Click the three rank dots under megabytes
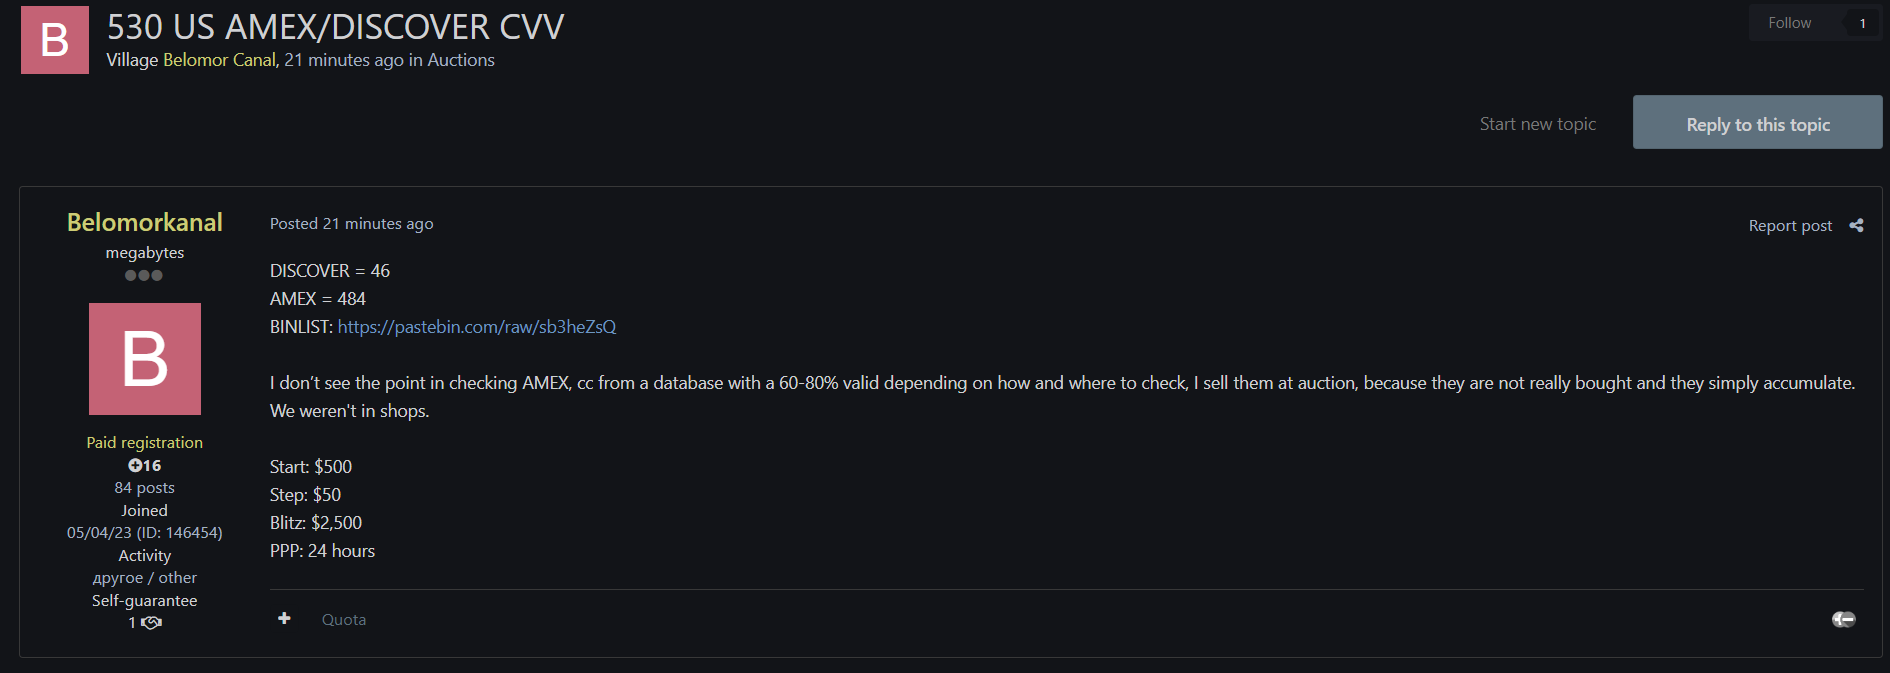Viewport: 1890px width, 673px height. 144,275
